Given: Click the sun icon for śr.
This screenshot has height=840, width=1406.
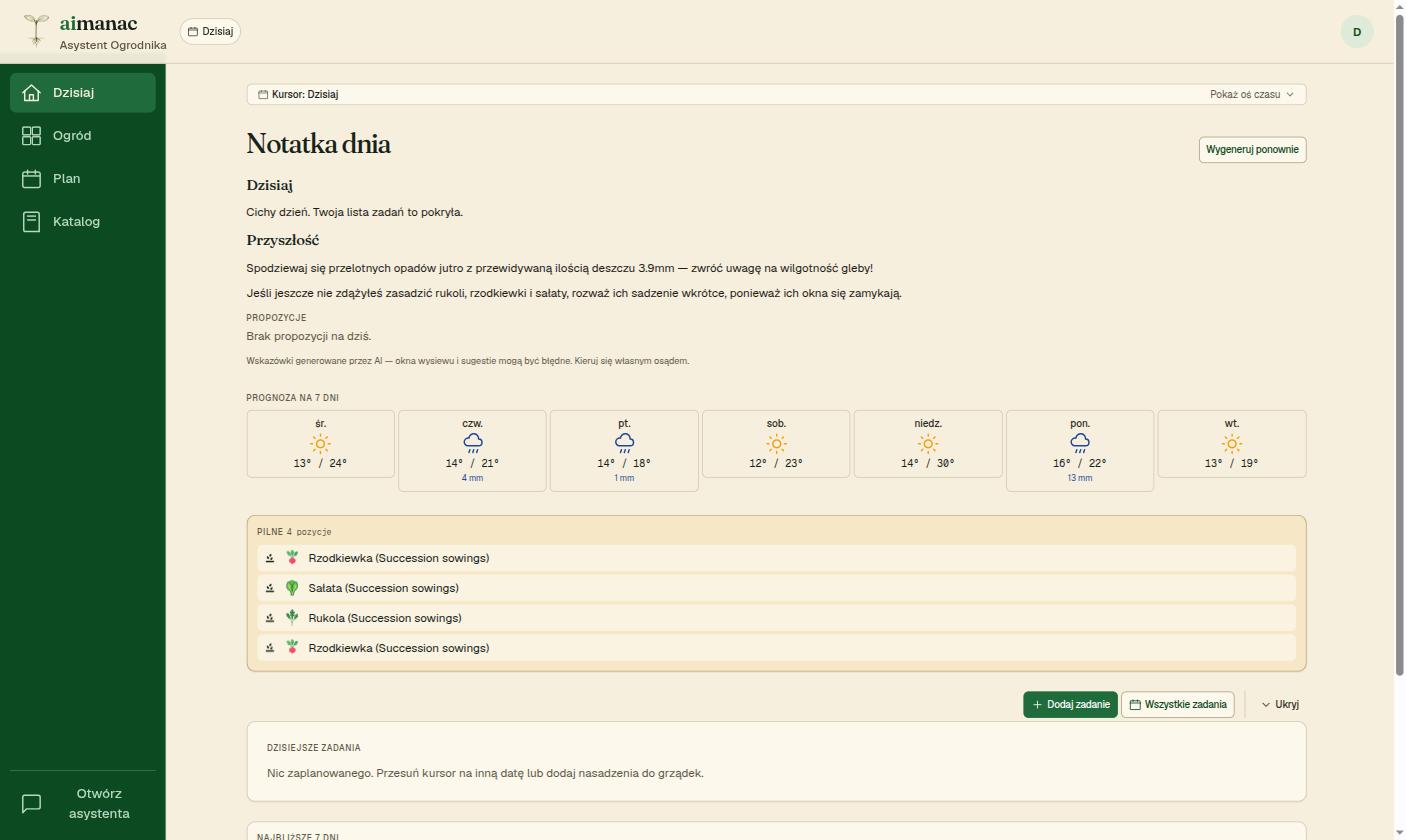Looking at the screenshot, I should click(x=320, y=443).
